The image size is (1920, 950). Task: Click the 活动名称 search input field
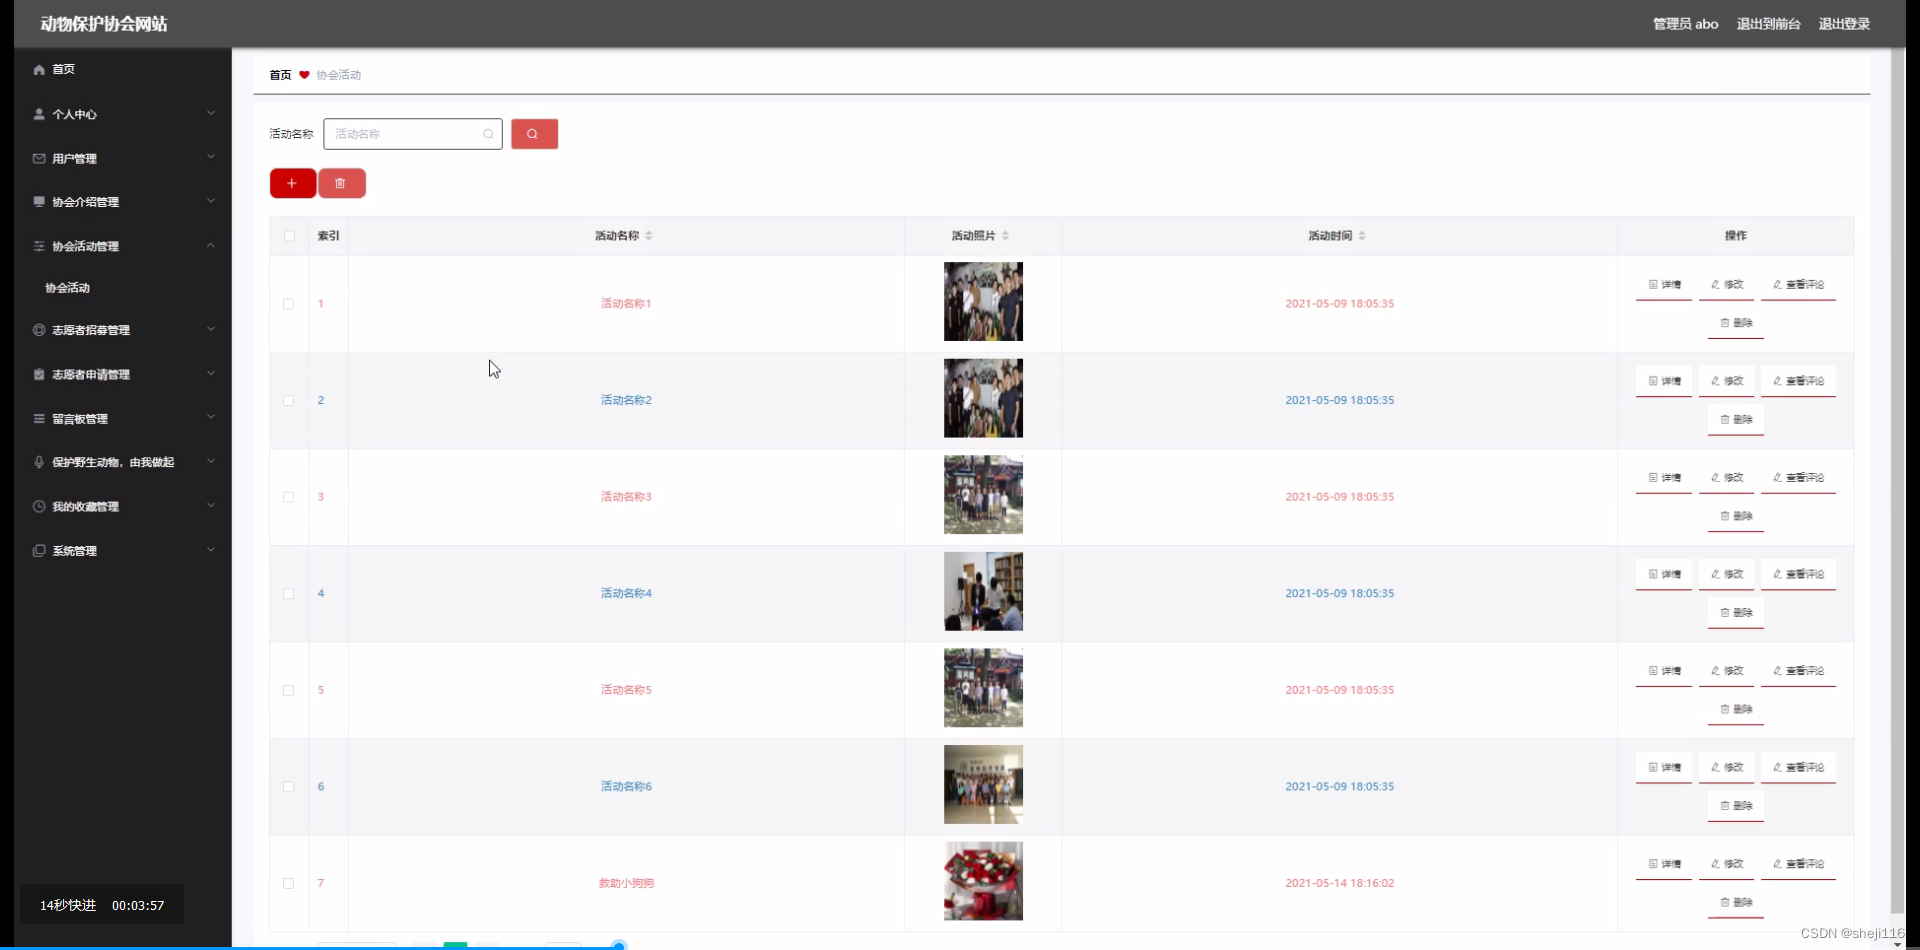[412, 134]
